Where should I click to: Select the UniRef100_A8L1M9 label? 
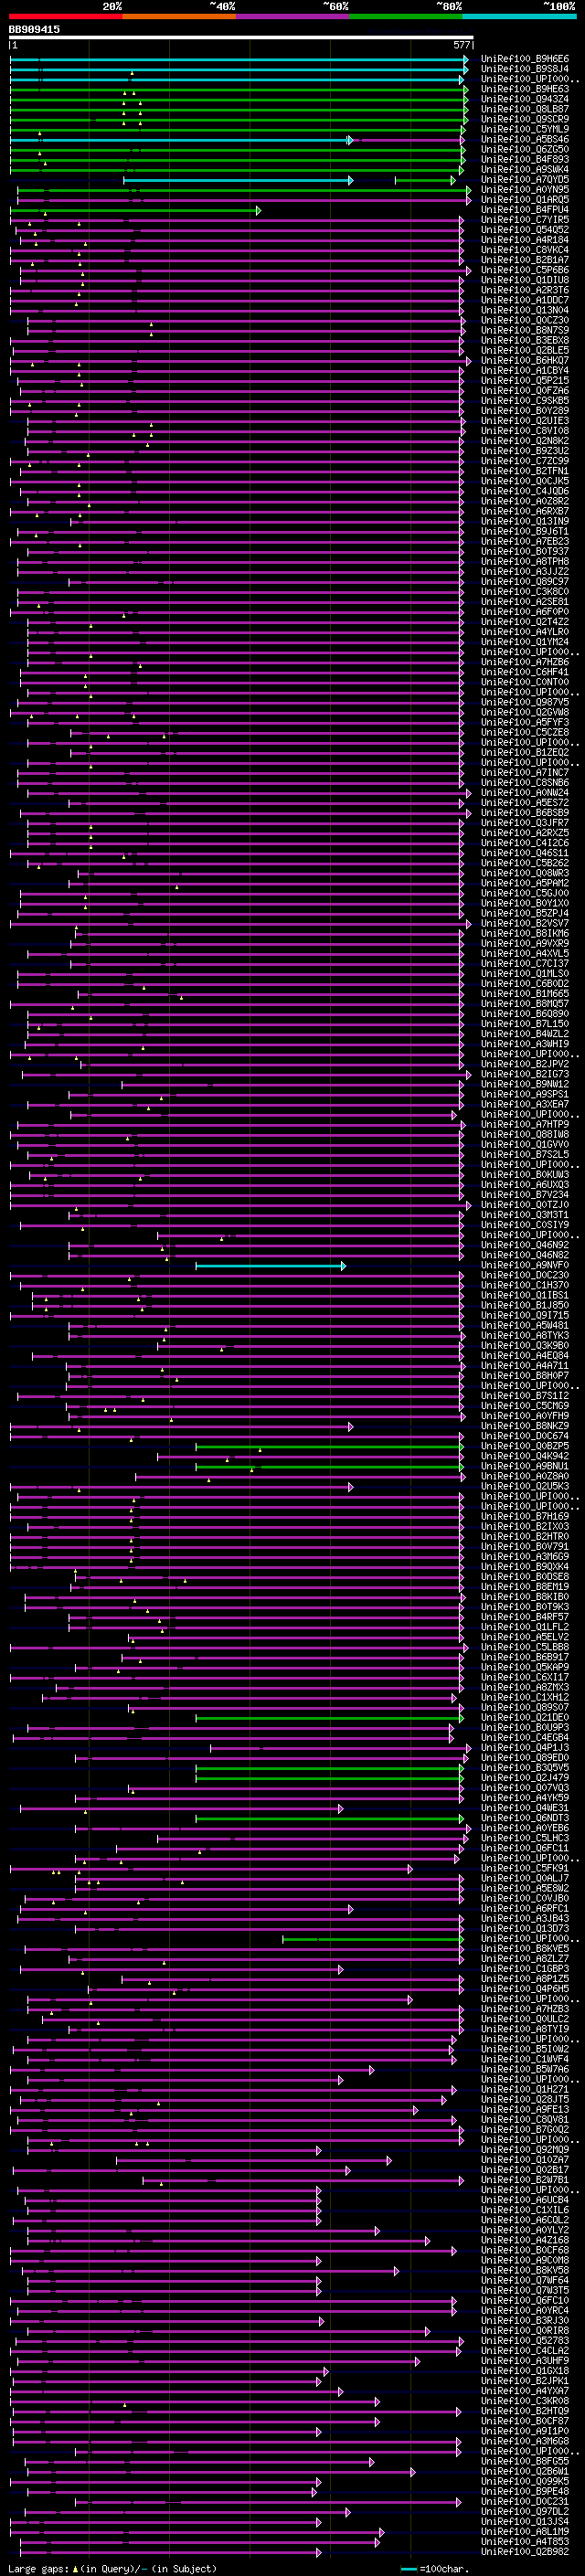click(x=525, y=2531)
